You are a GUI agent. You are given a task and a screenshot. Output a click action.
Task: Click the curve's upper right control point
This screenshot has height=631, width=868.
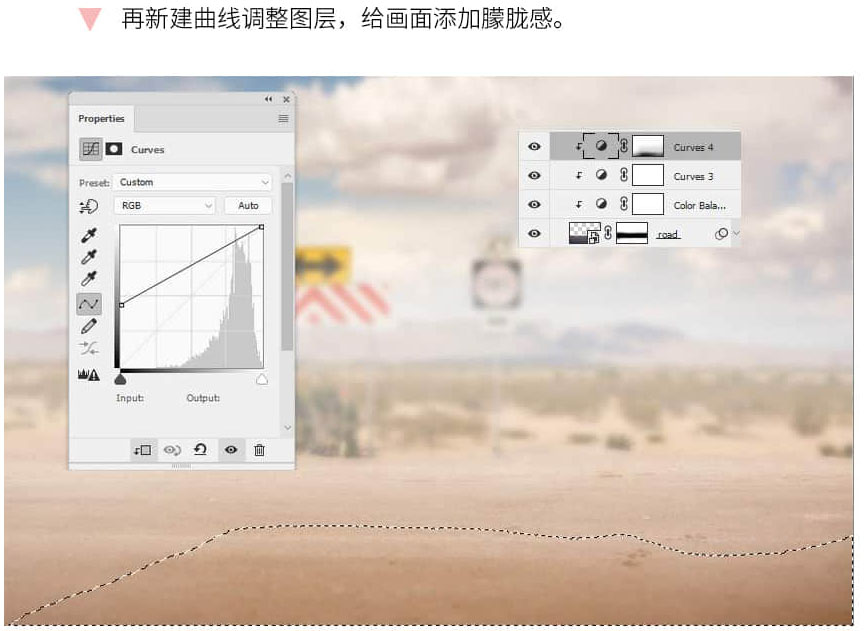pyautogui.click(x=261, y=227)
